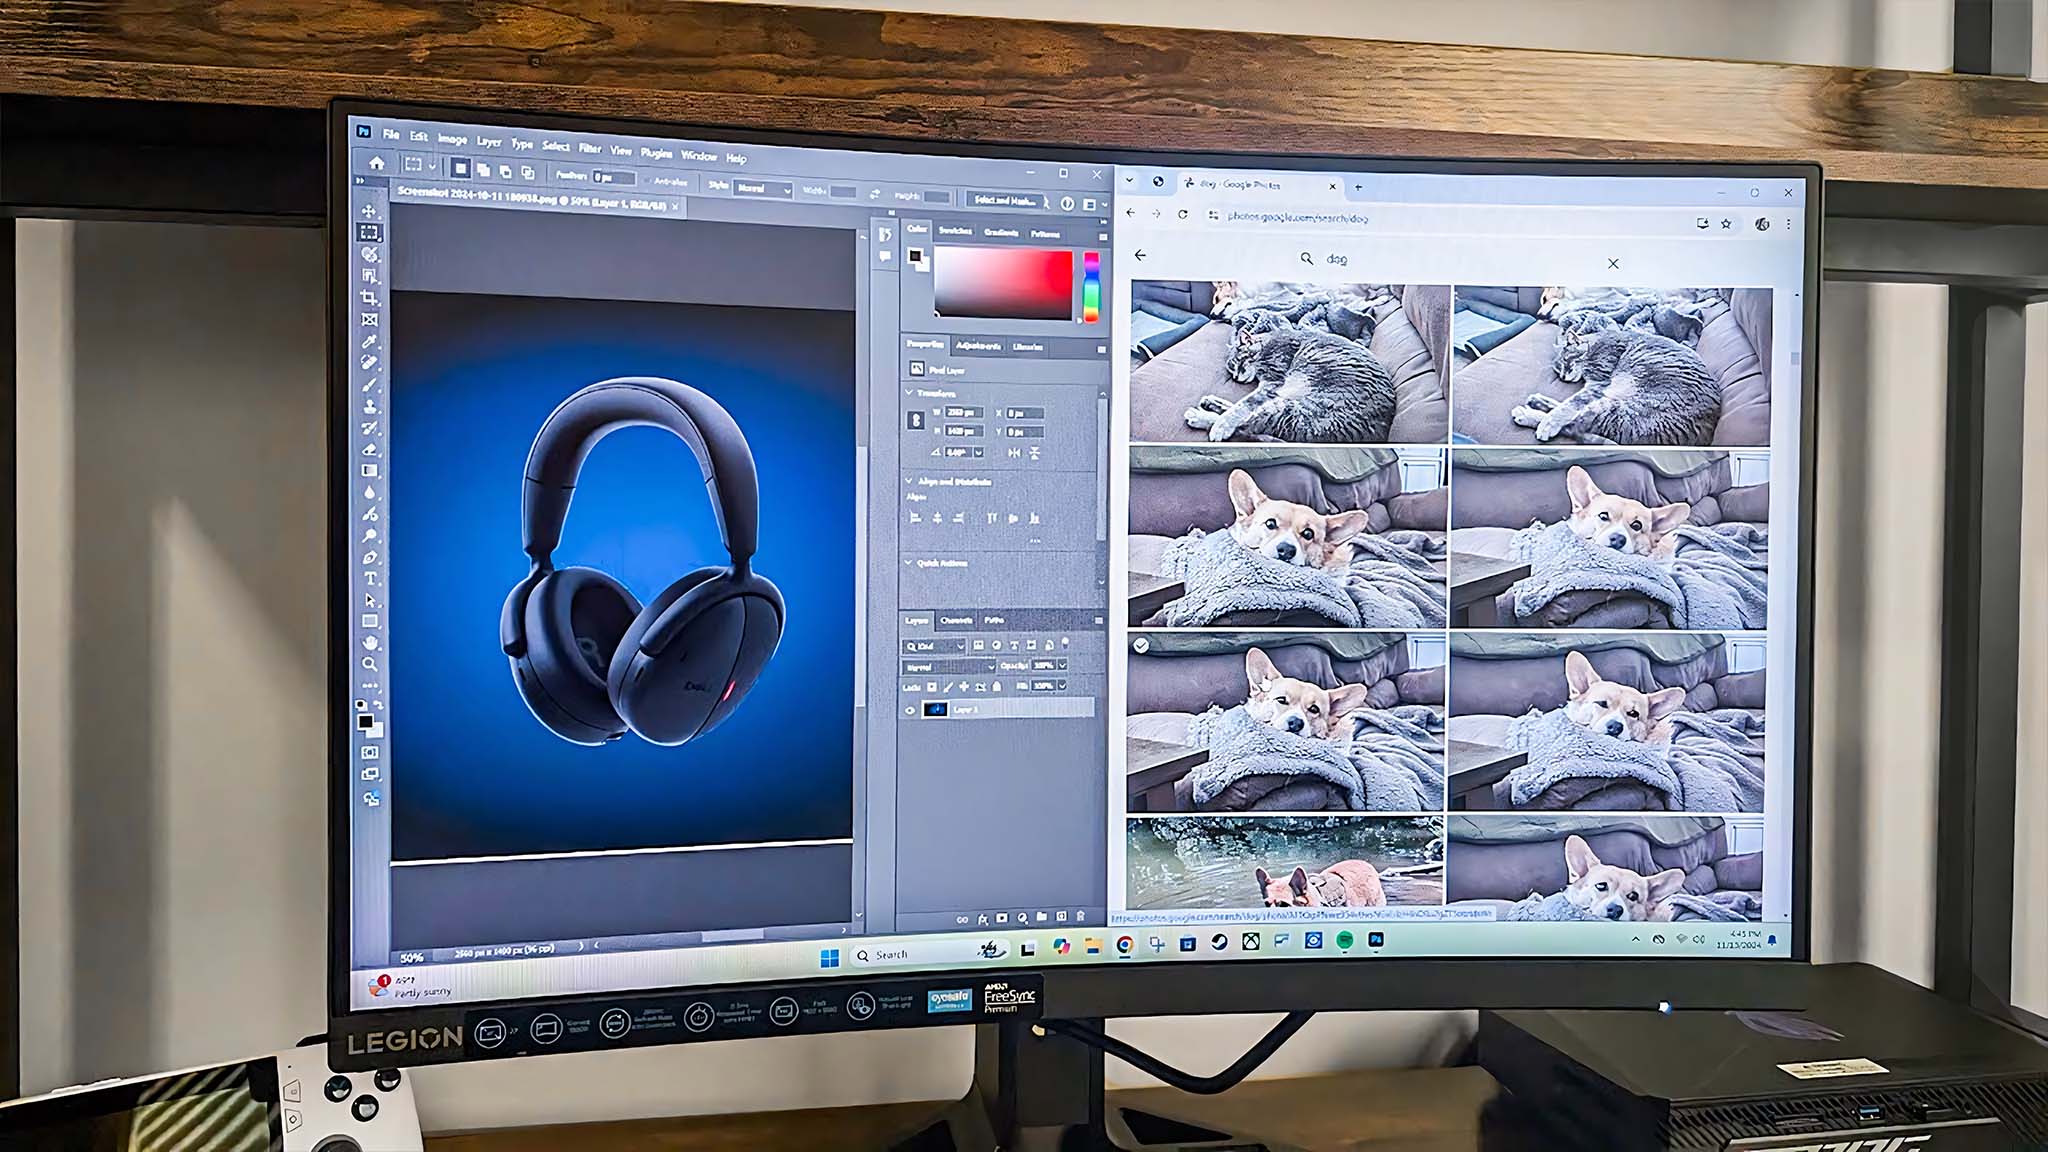This screenshot has width=2048, height=1152.
Task: Click the Windows Start button
Action: click(x=829, y=958)
